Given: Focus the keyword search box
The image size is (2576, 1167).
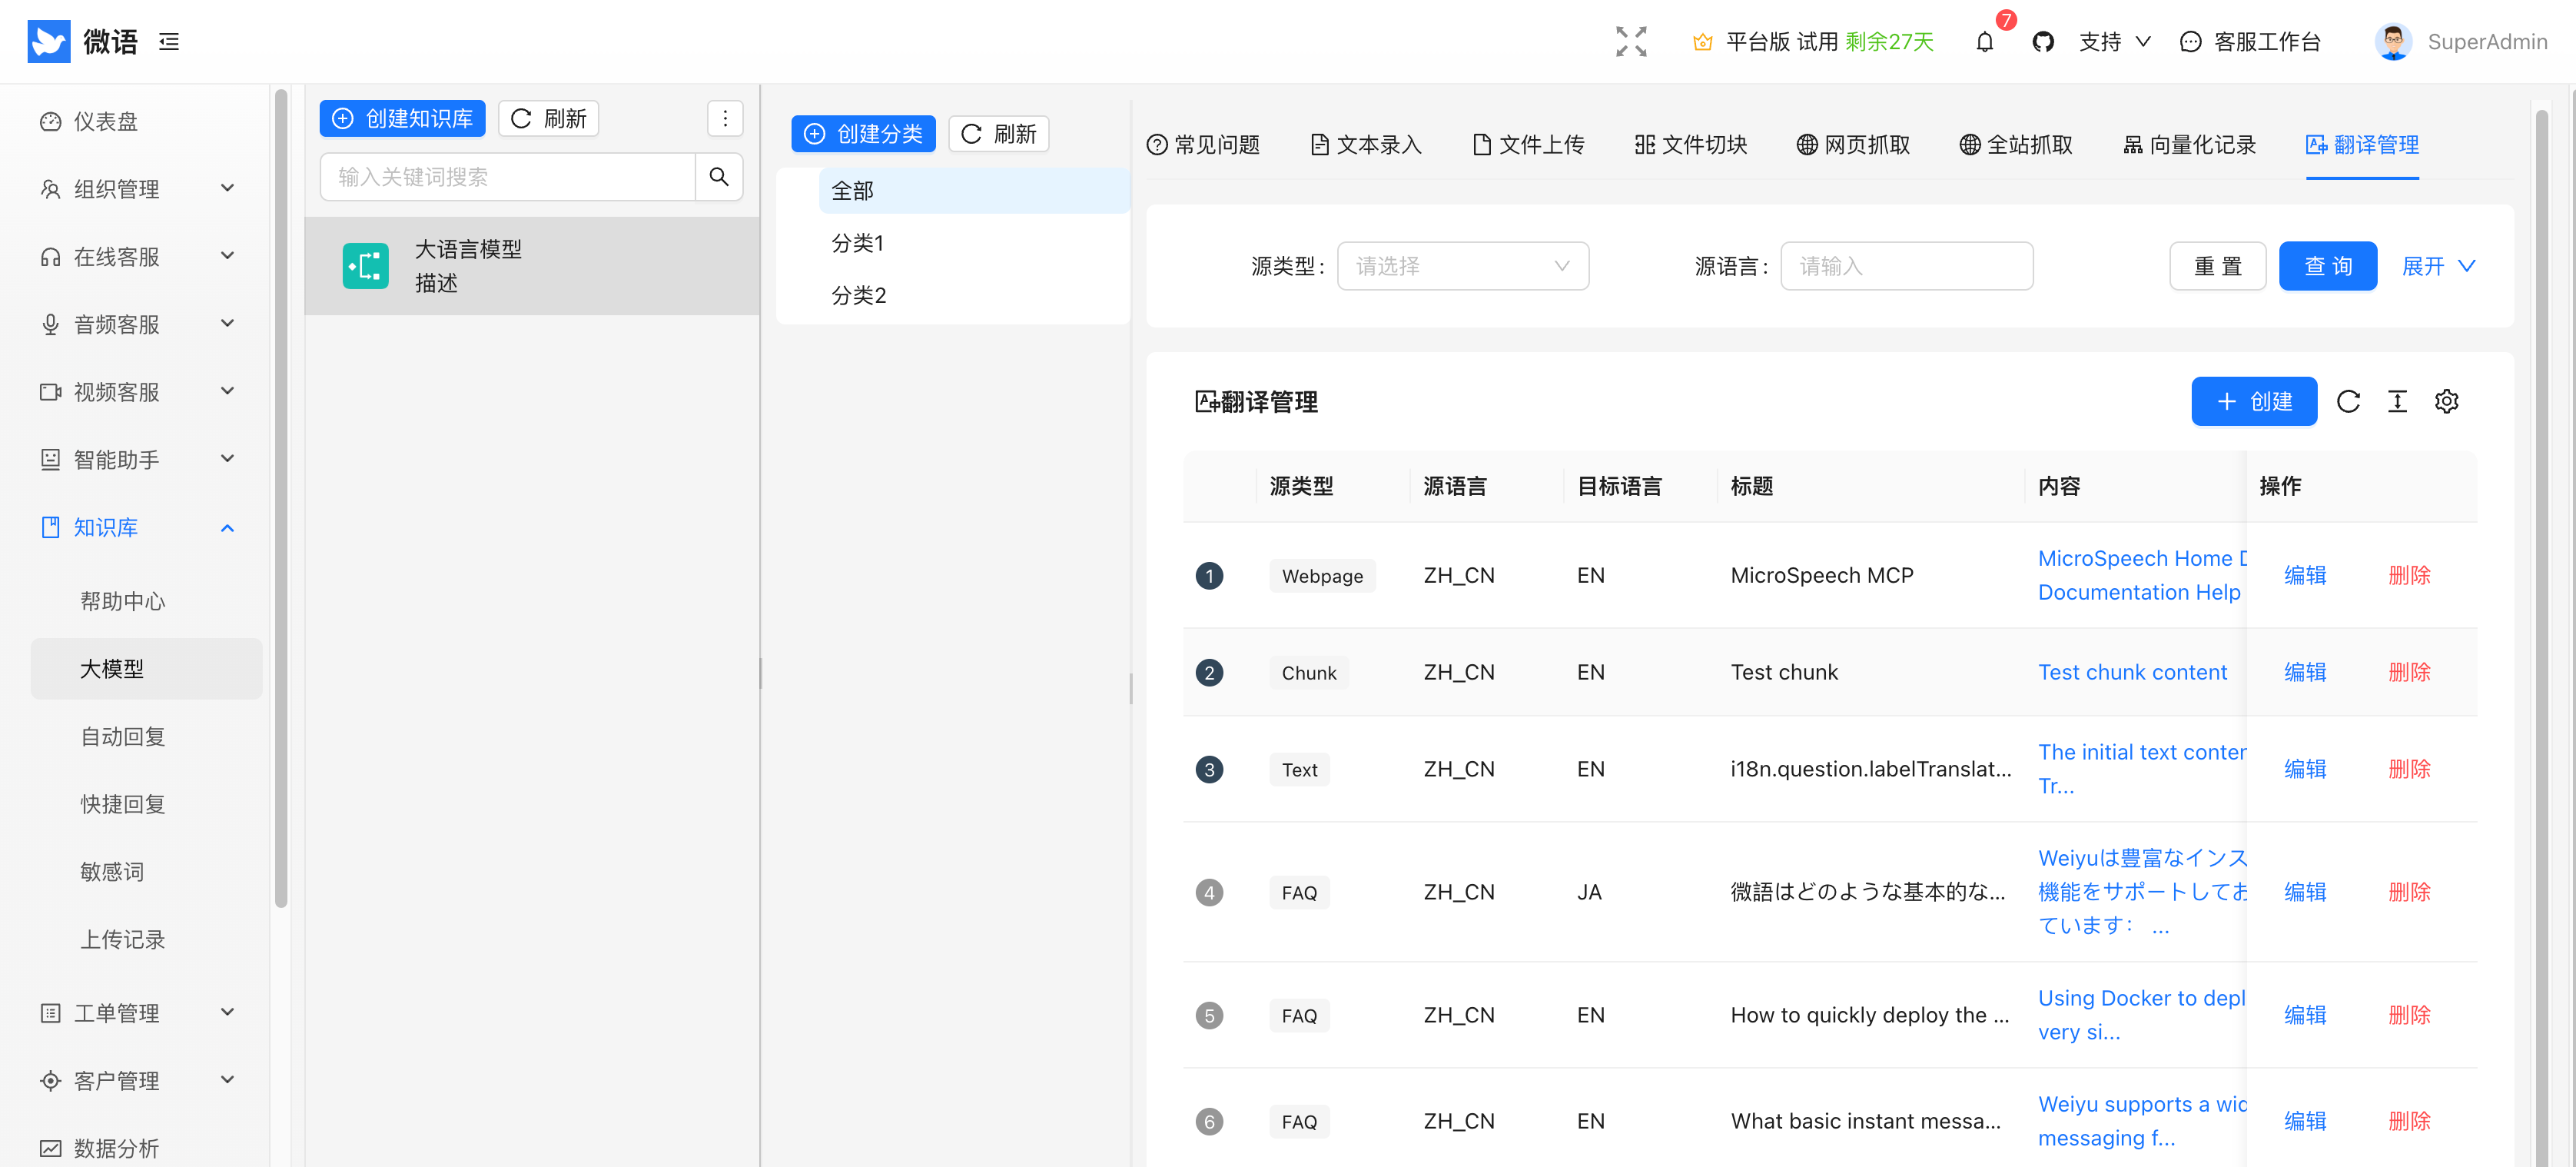Looking at the screenshot, I should point(507,177).
